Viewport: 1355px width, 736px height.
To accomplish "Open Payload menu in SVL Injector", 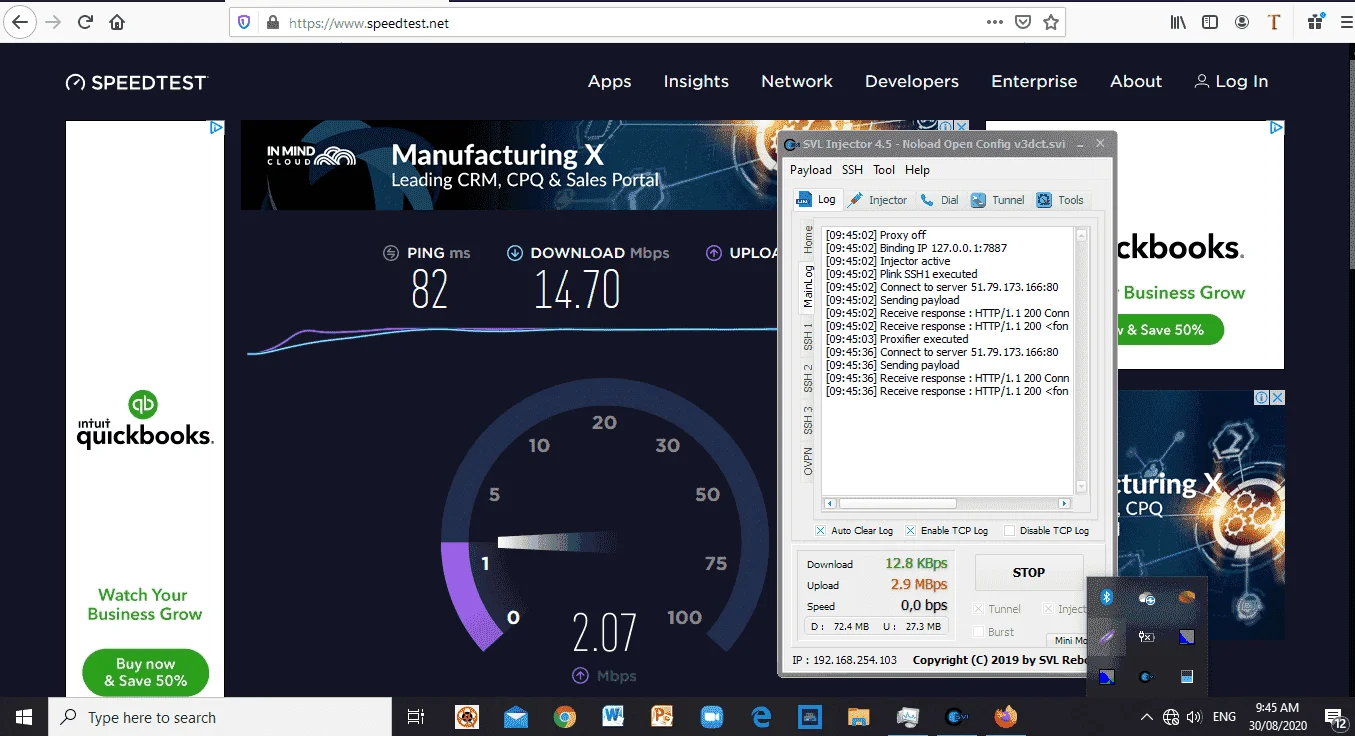I will coord(811,170).
